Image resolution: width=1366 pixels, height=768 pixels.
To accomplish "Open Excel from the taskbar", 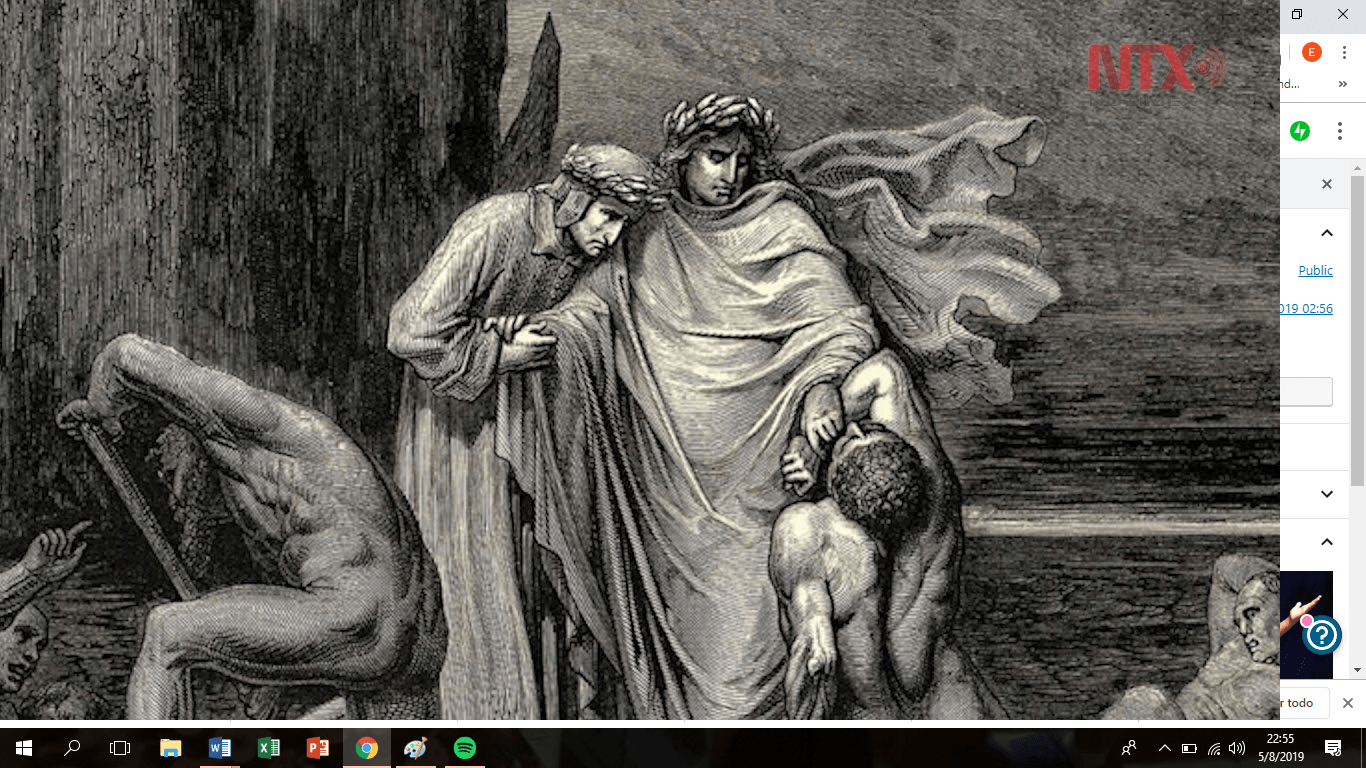I will [x=269, y=748].
